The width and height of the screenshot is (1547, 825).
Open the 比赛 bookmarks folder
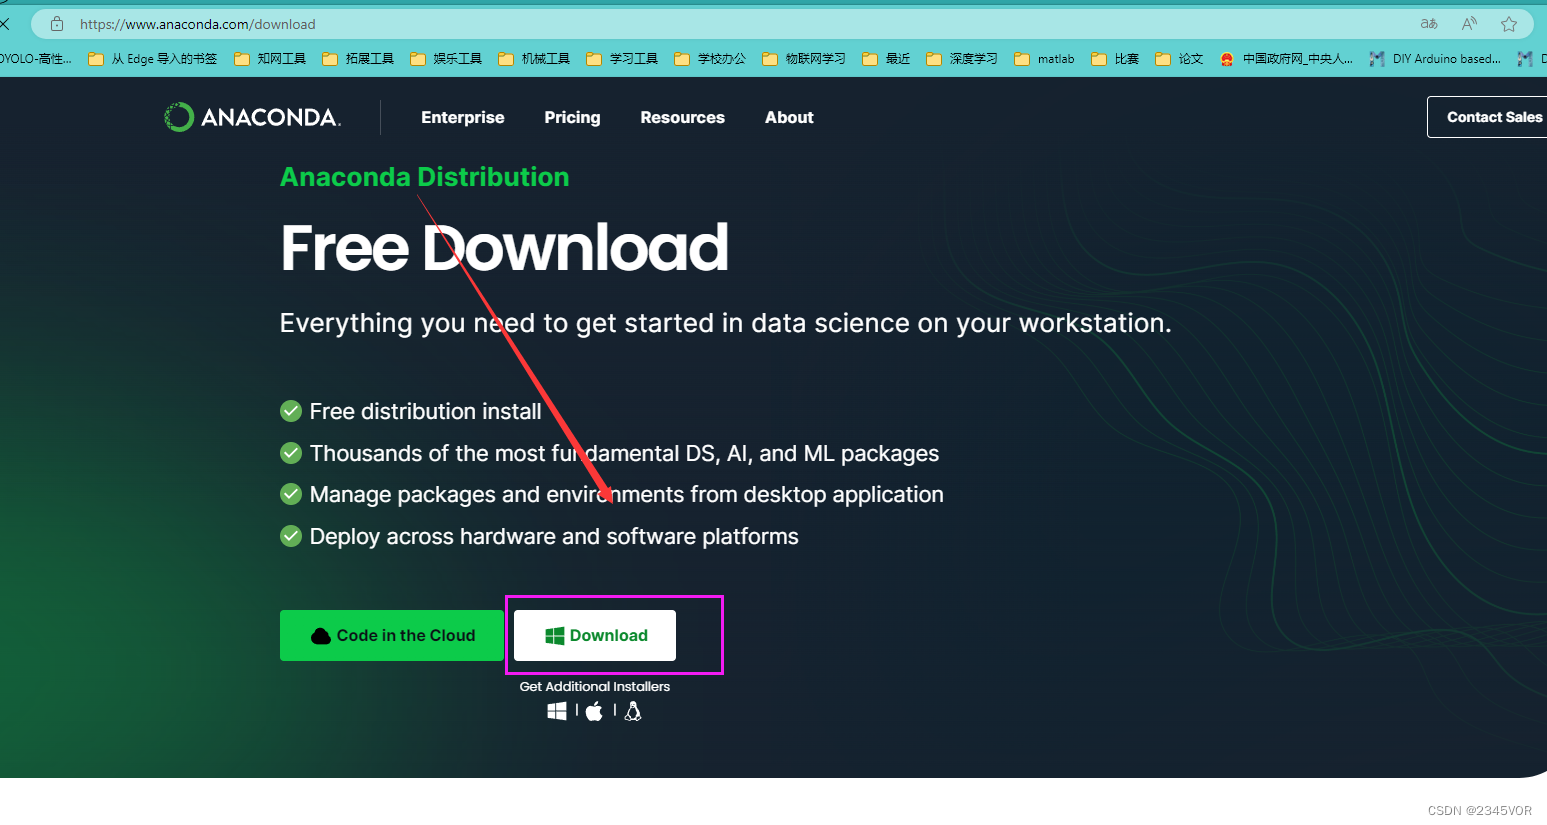point(1115,59)
